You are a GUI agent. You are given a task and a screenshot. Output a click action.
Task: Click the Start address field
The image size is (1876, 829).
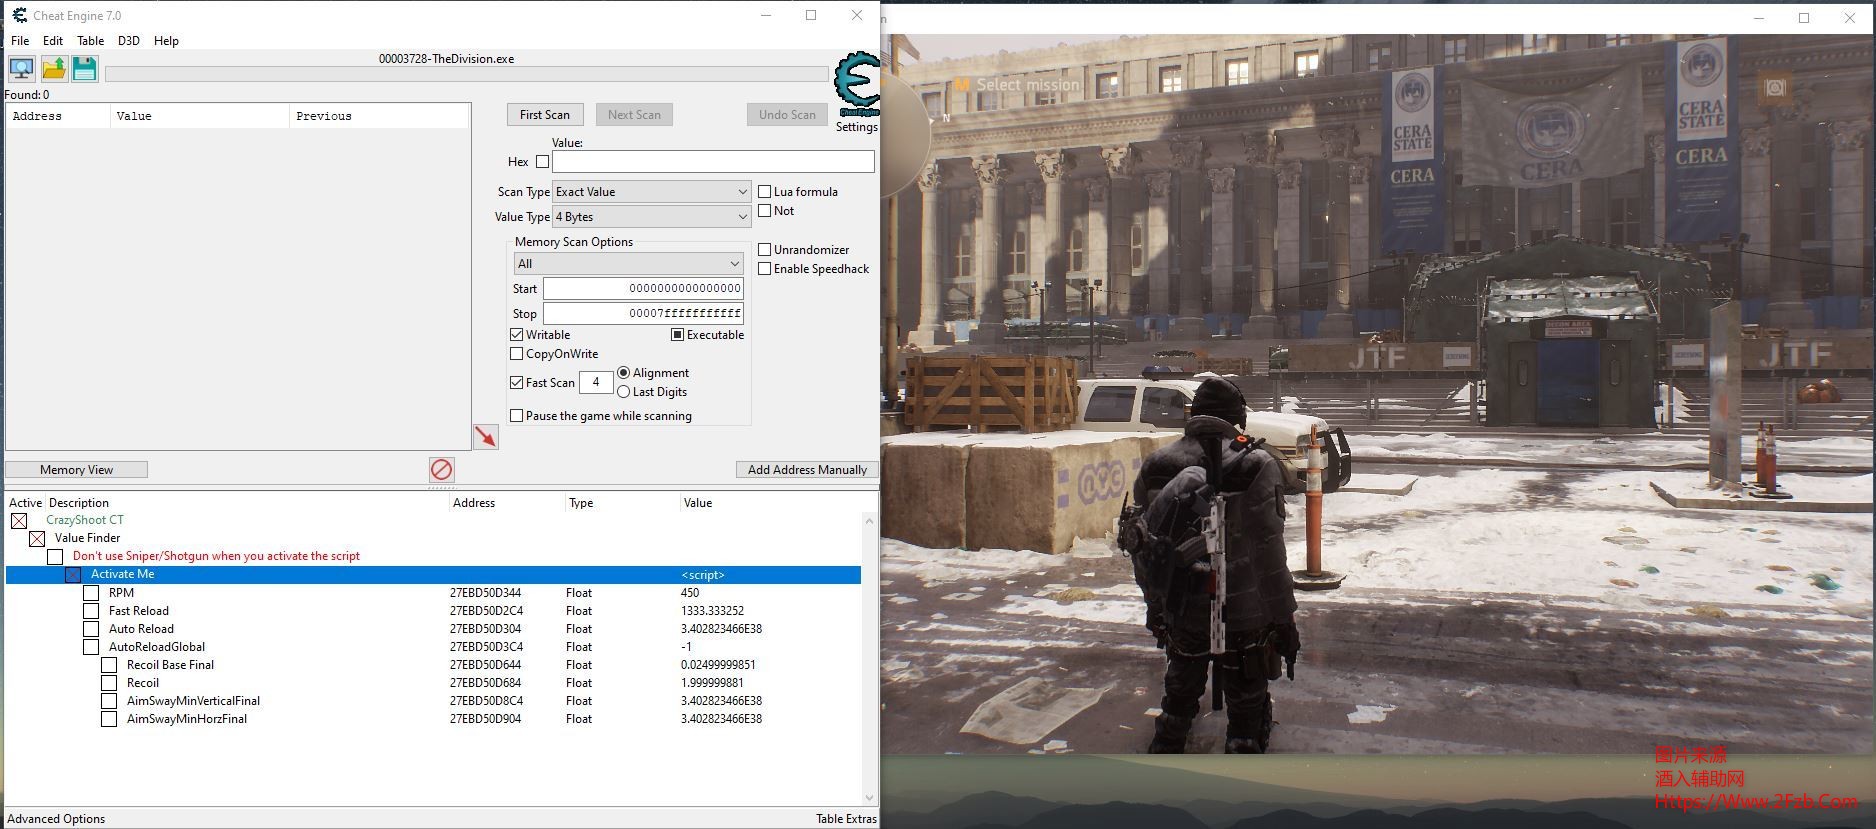643,288
